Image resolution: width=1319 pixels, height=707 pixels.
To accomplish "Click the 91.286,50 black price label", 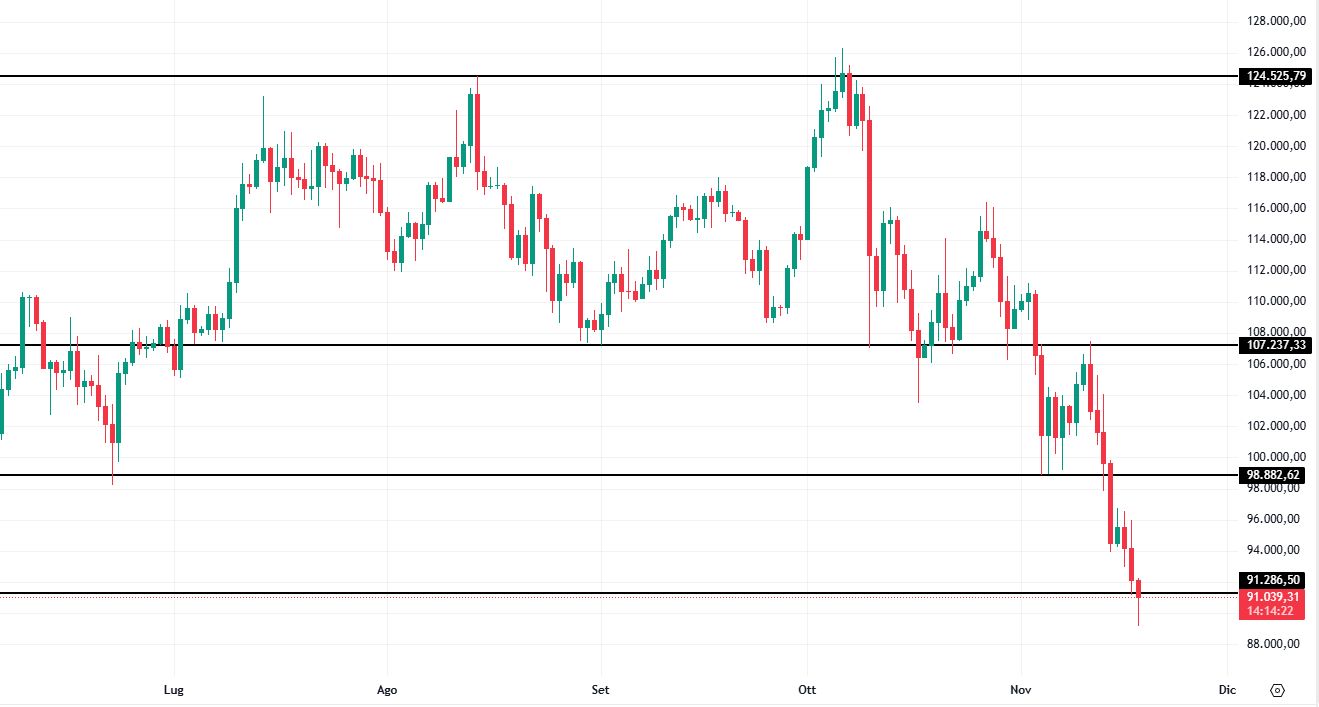I will click(1272, 580).
